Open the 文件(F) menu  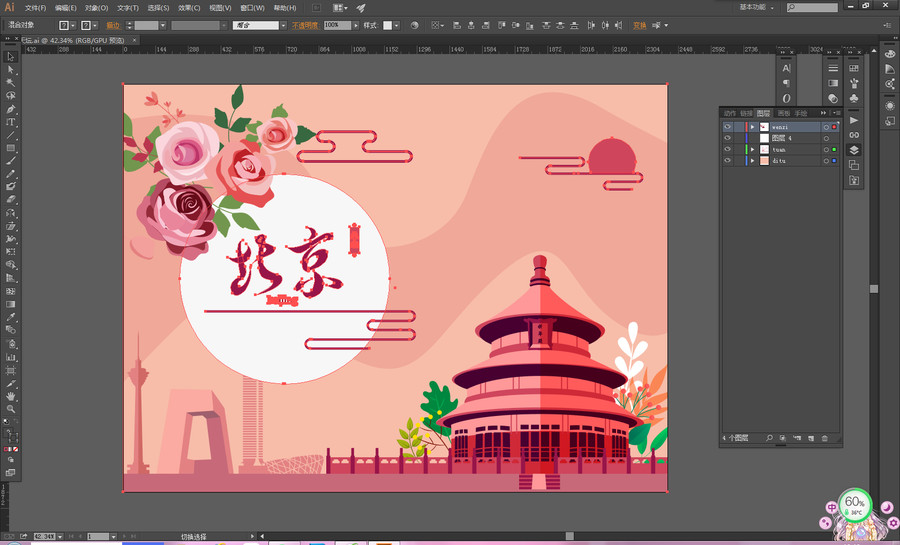[x=36, y=8]
